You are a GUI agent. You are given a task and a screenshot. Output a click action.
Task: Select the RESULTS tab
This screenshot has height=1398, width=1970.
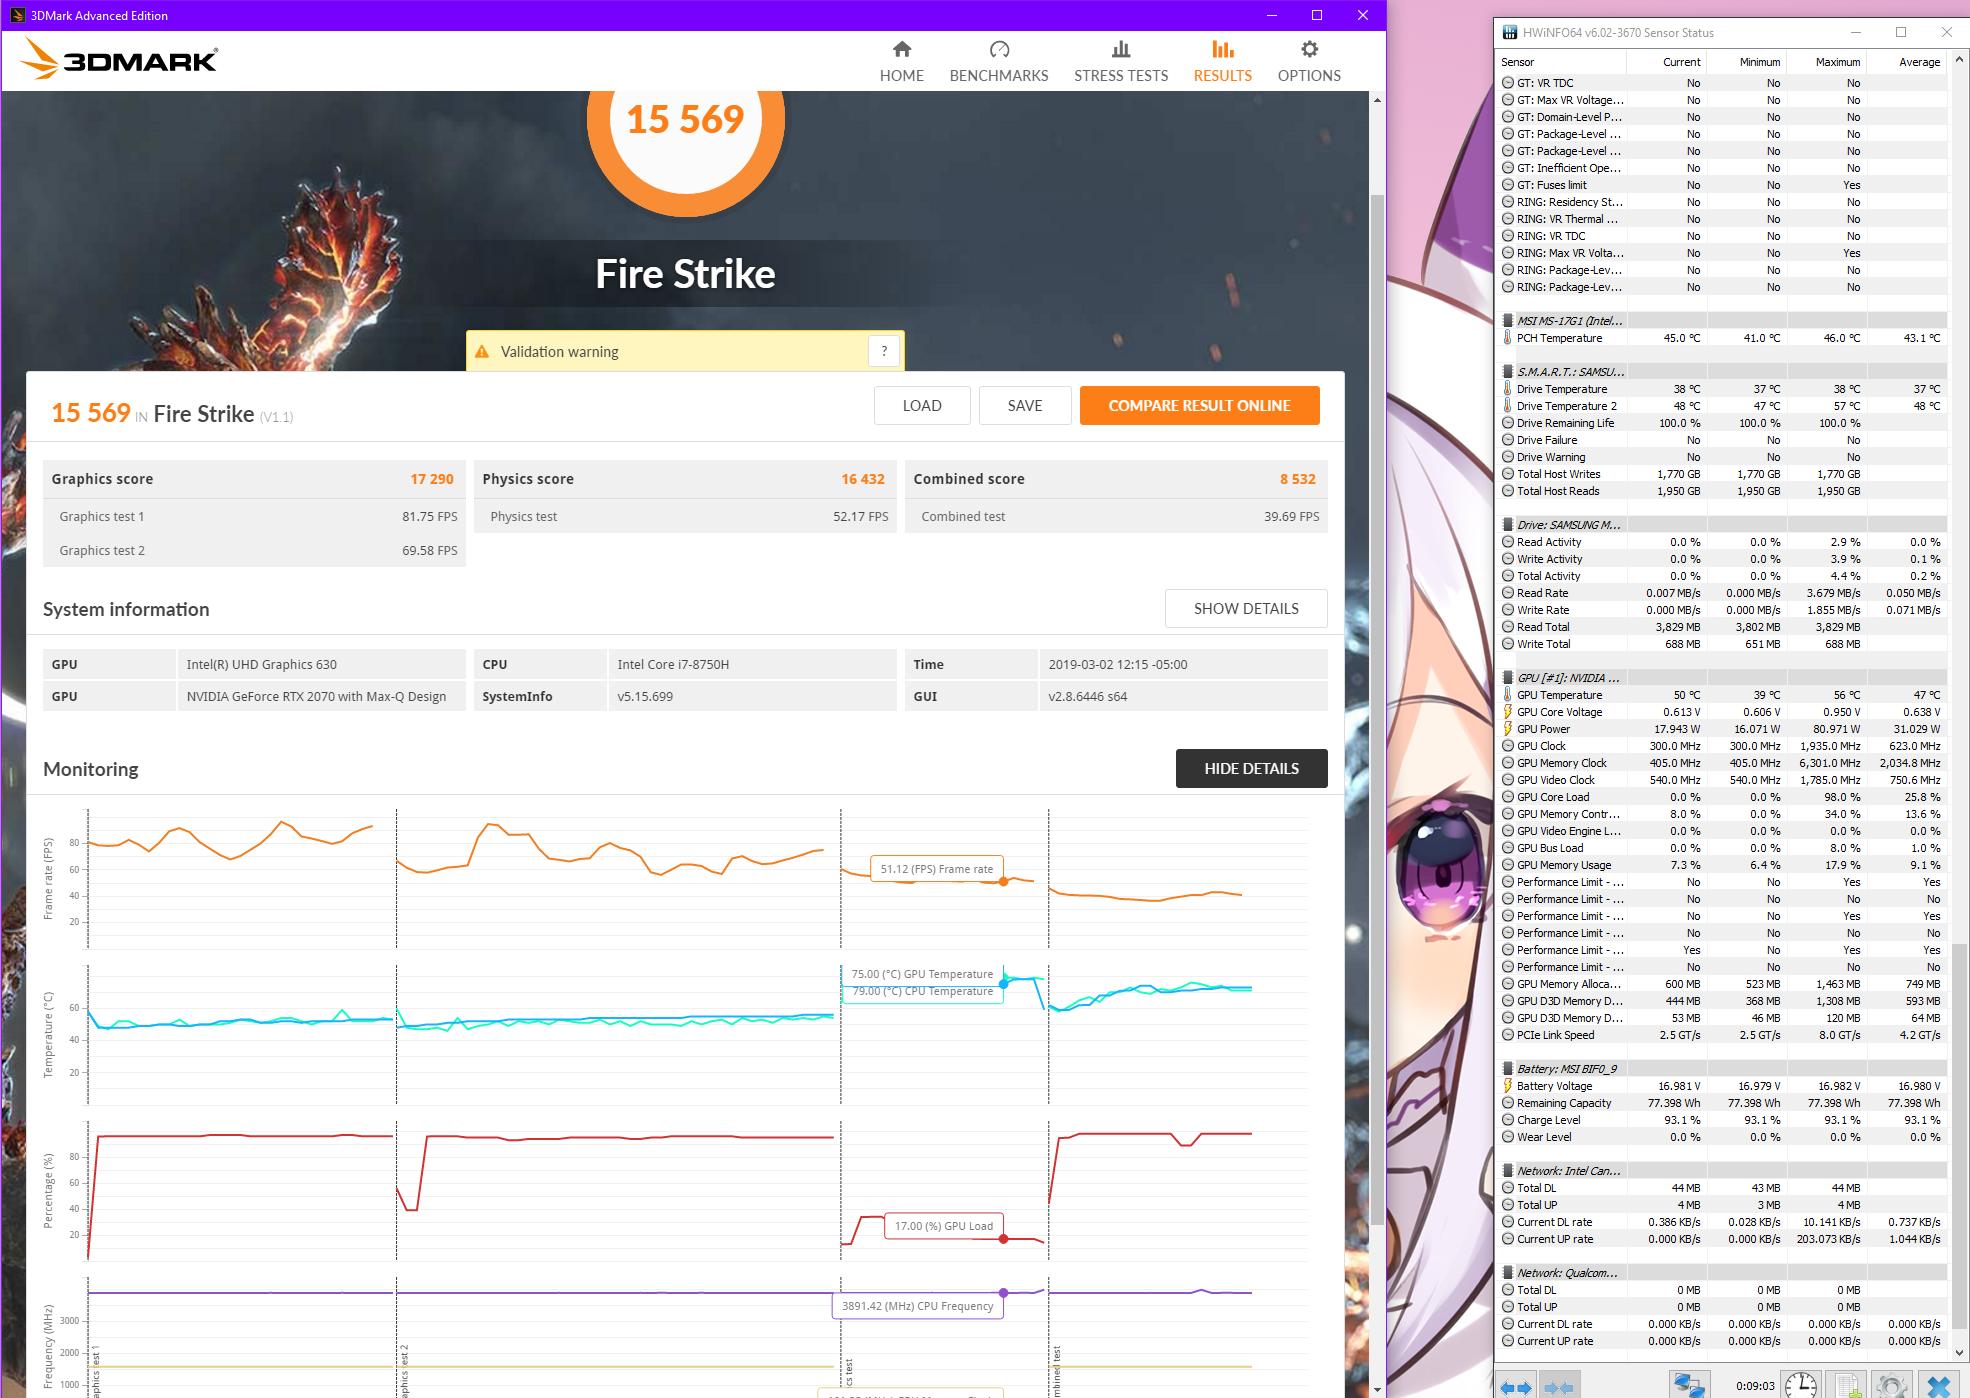point(1222,62)
